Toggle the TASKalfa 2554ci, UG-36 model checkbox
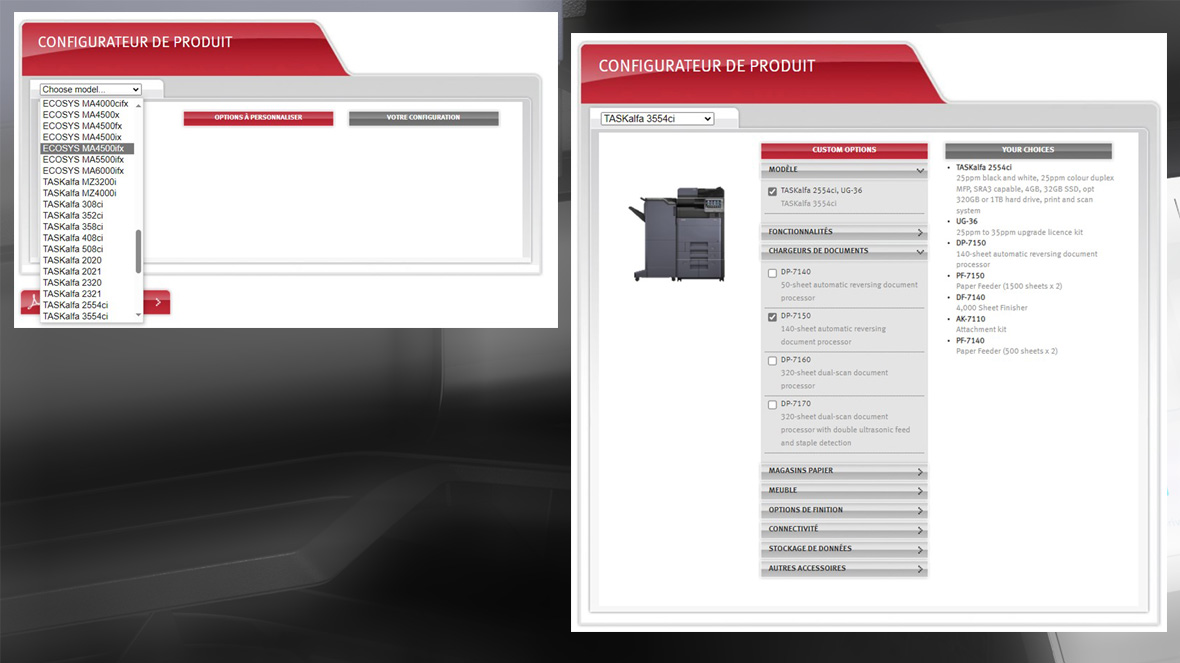 [772, 191]
